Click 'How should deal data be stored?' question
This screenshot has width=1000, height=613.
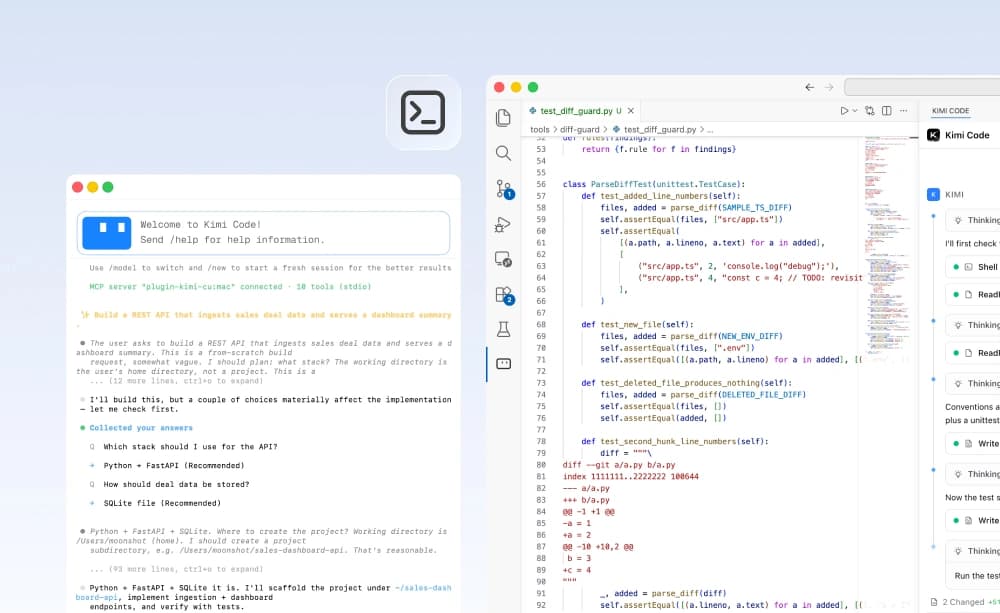pyautogui.click(x=176, y=484)
